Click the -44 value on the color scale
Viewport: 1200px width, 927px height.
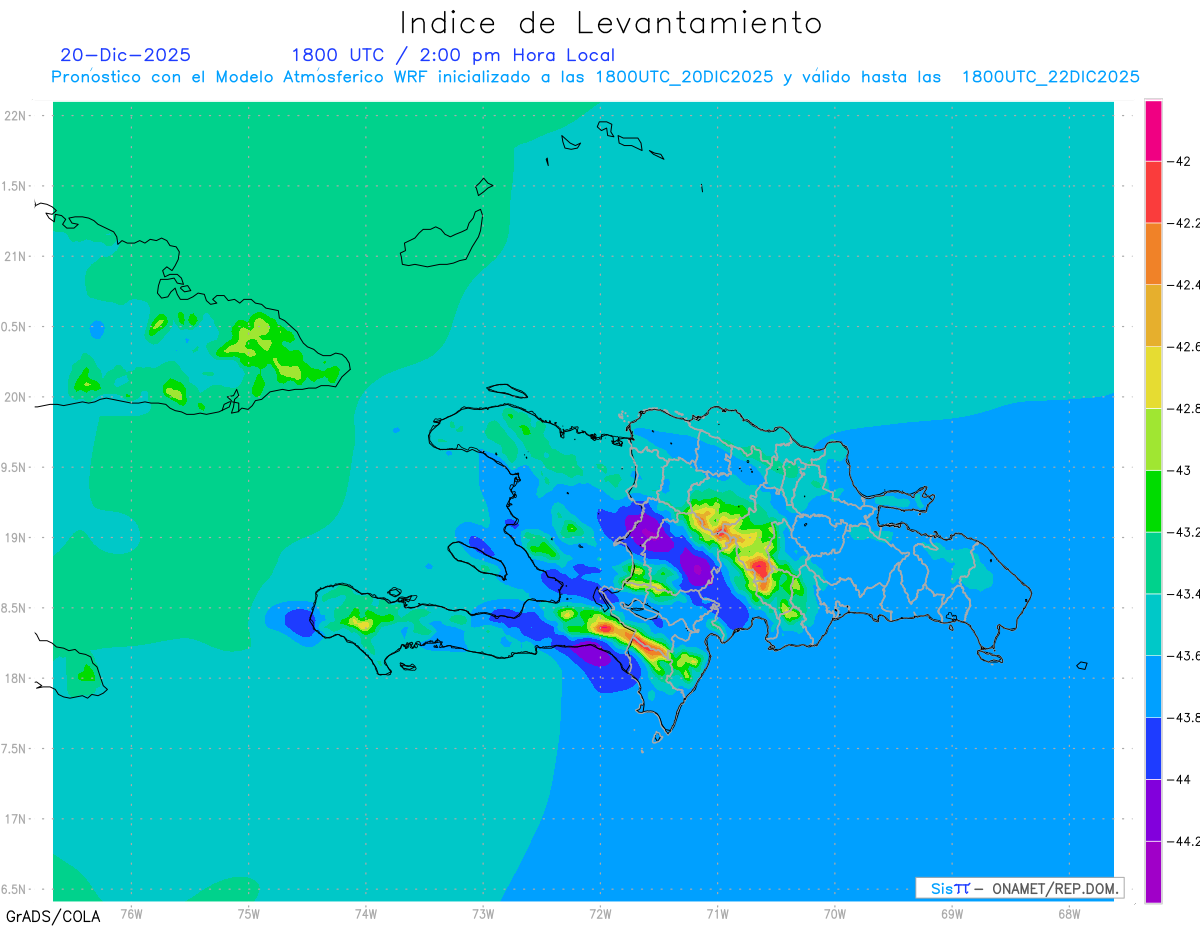point(1178,779)
